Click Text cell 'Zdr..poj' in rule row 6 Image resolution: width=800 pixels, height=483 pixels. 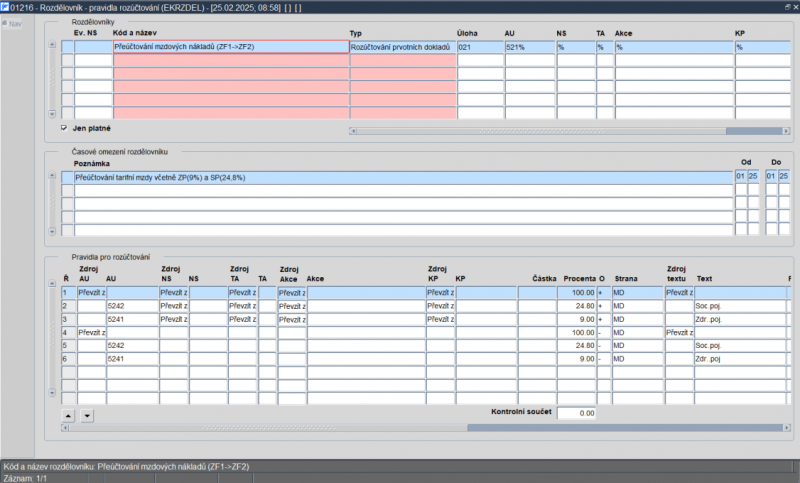coord(740,359)
